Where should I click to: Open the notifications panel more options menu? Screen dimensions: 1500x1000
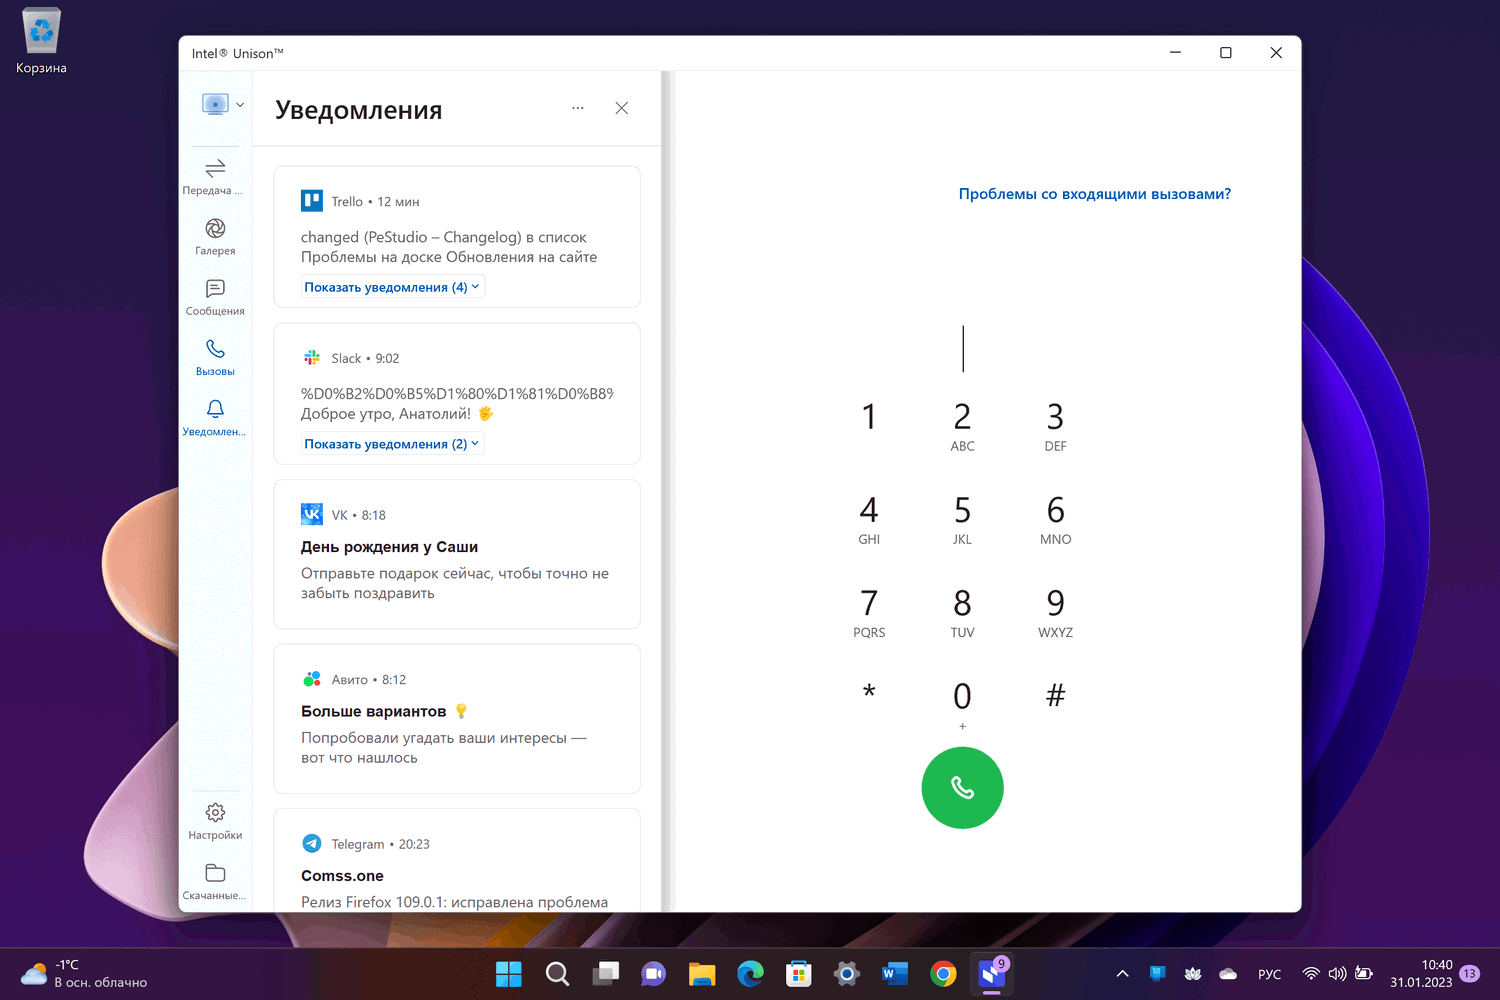pos(578,108)
